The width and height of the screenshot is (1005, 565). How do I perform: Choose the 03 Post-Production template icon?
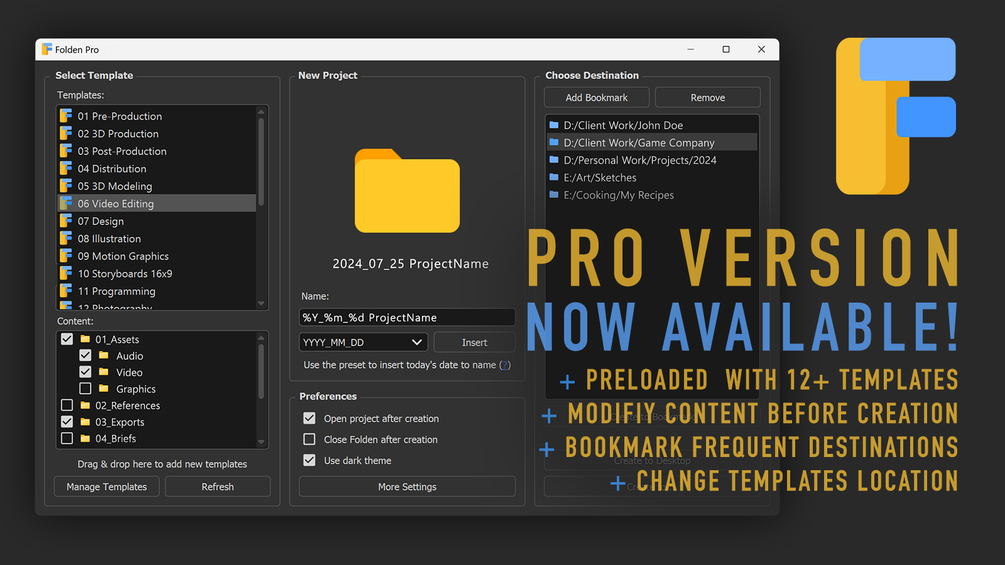(x=65, y=151)
